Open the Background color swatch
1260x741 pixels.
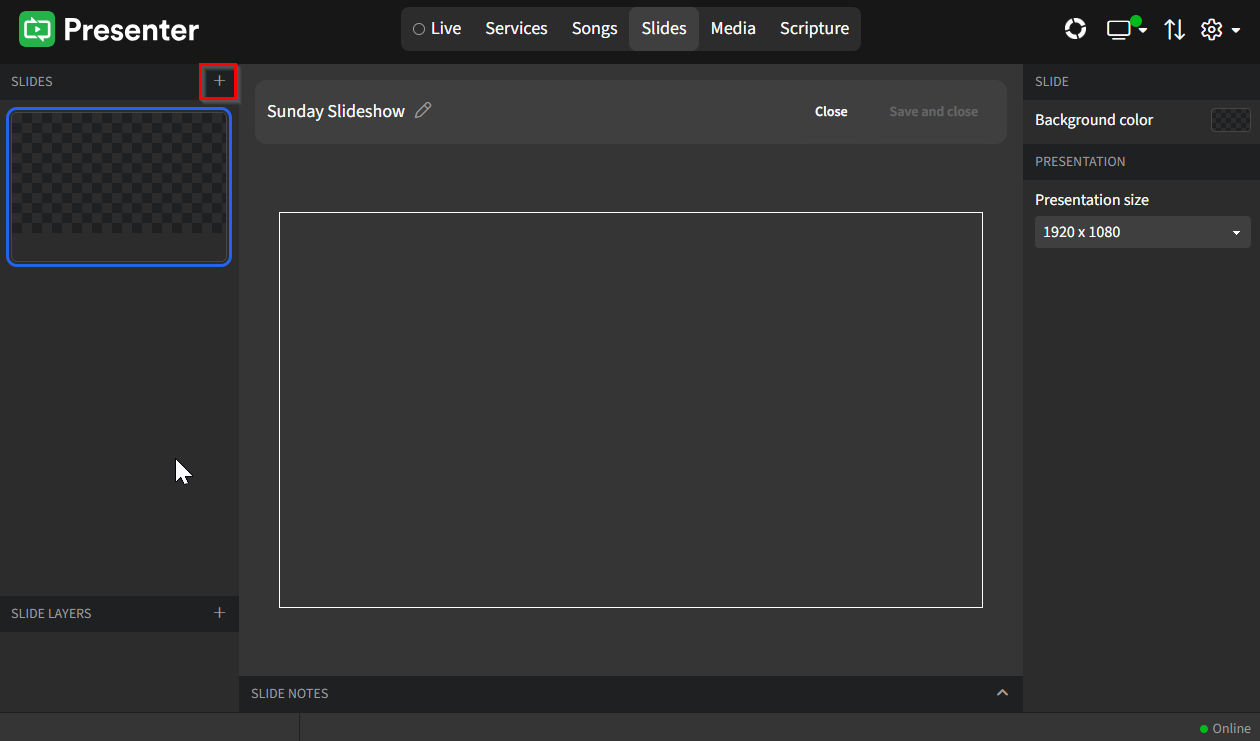coord(1231,119)
